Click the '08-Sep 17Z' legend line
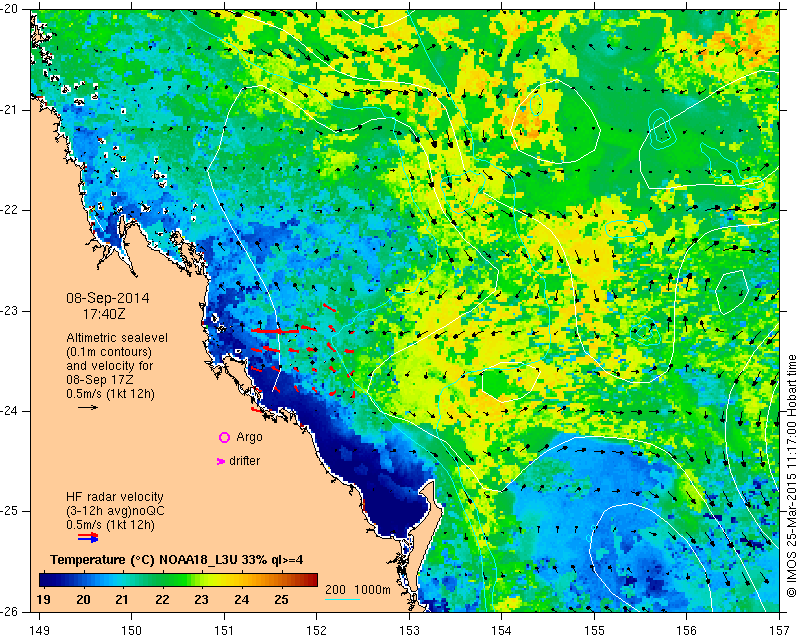Image resolution: width=800 pixels, height=640 pixels. [x=101, y=380]
